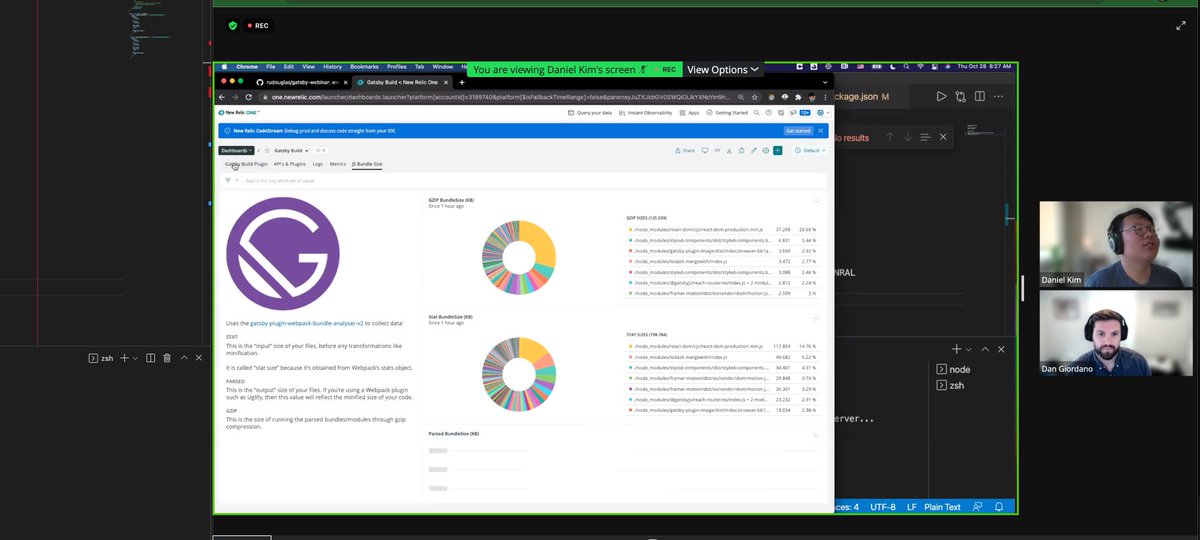Reload the page in Chrome
Screen dimensions: 1200x540
point(249,98)
